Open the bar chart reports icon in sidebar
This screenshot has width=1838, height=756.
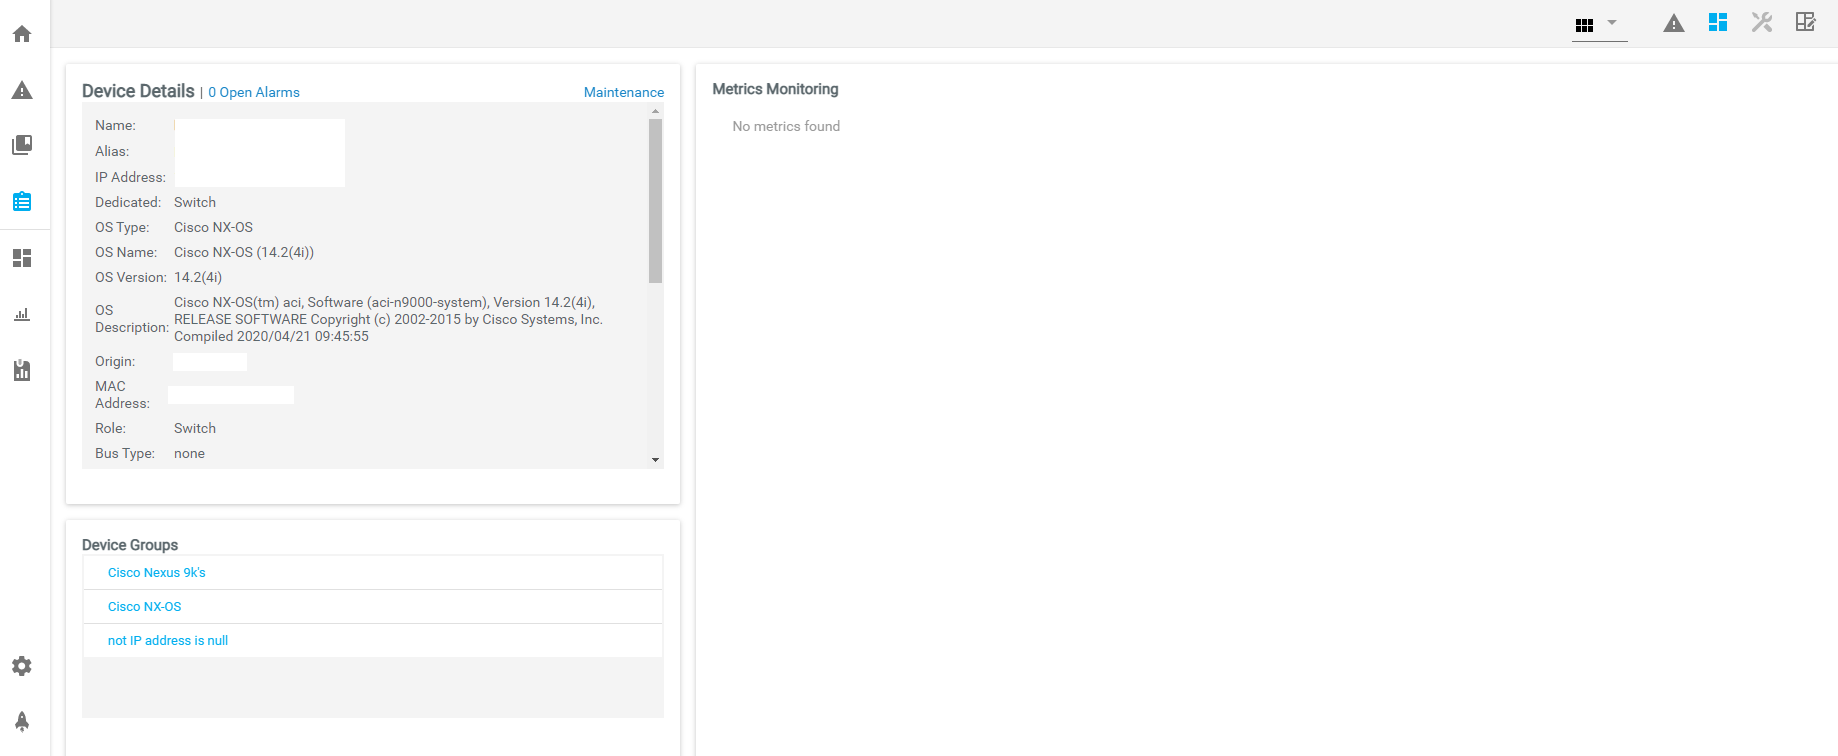click(22, 314)
